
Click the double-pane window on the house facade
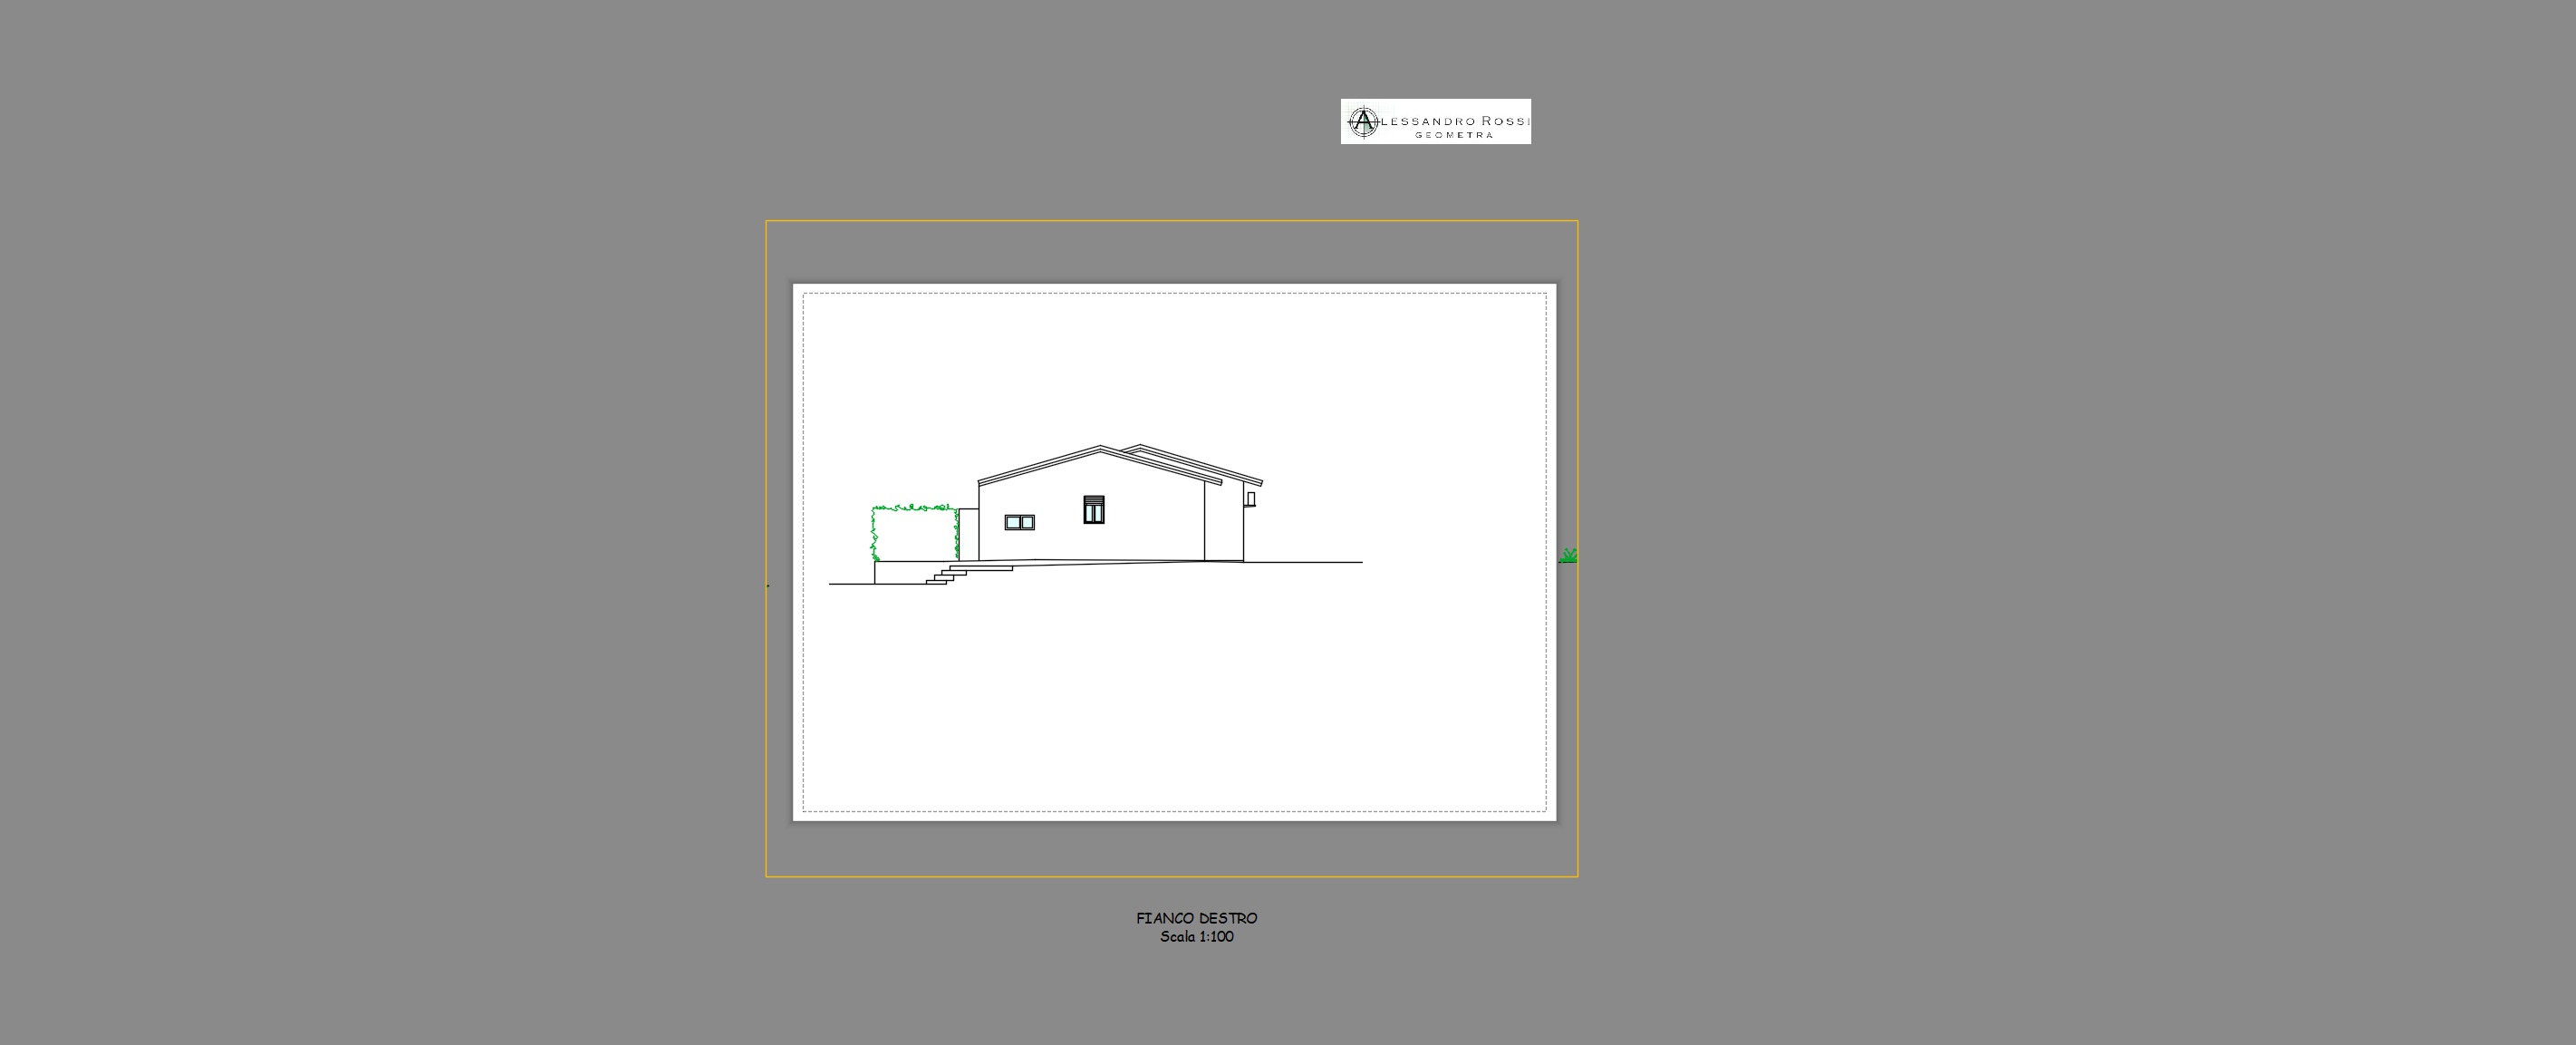1019,522
